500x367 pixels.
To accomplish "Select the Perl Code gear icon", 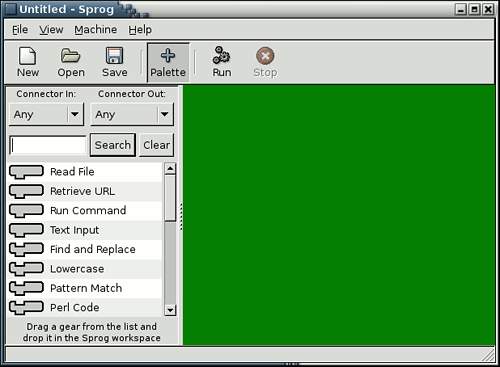I will pyautogui.click(x=26, y=308).
